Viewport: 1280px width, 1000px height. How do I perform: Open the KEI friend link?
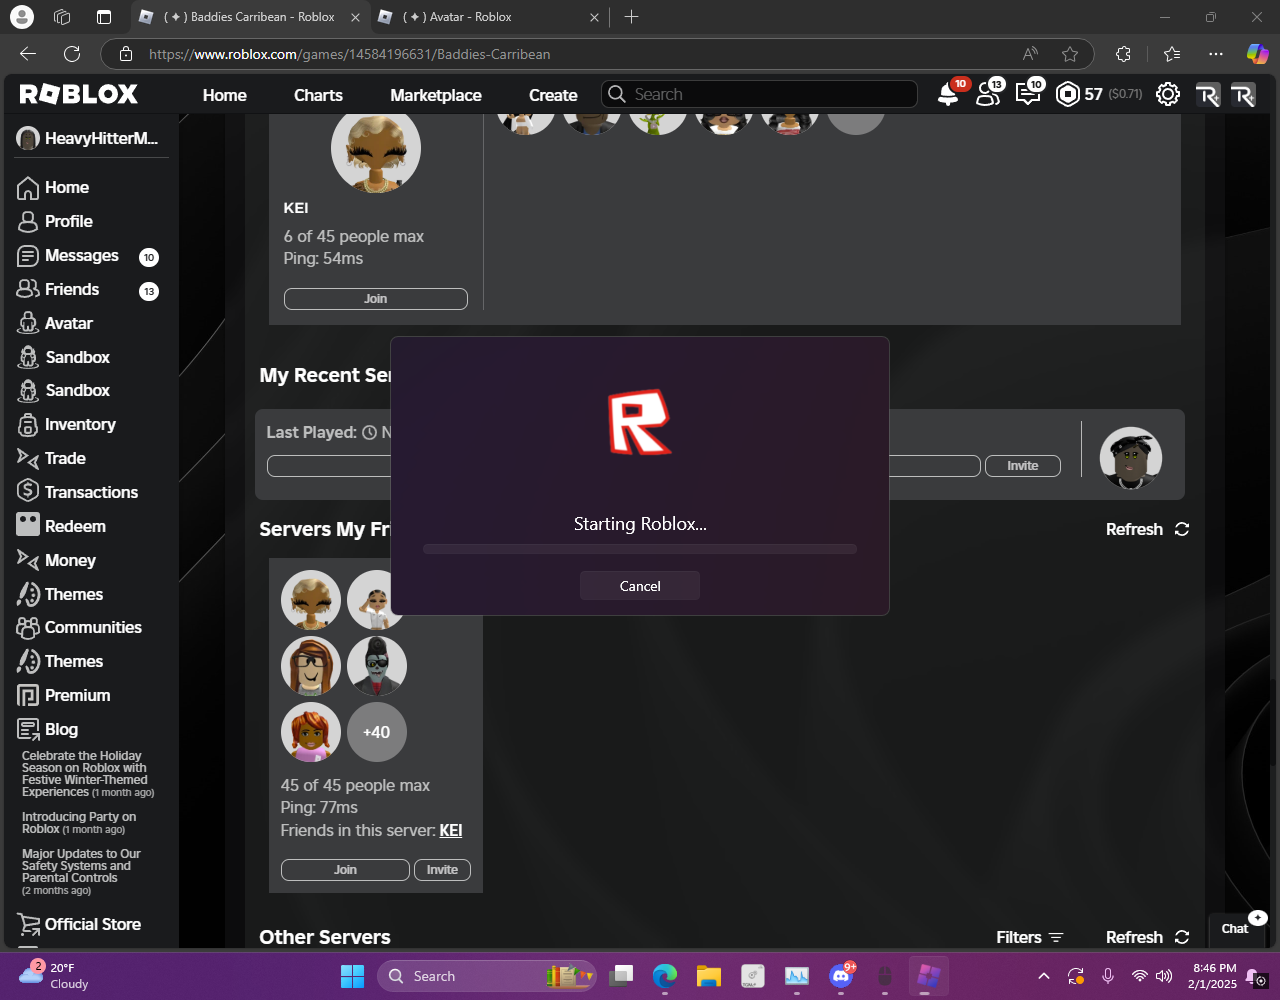pos(451,830)
